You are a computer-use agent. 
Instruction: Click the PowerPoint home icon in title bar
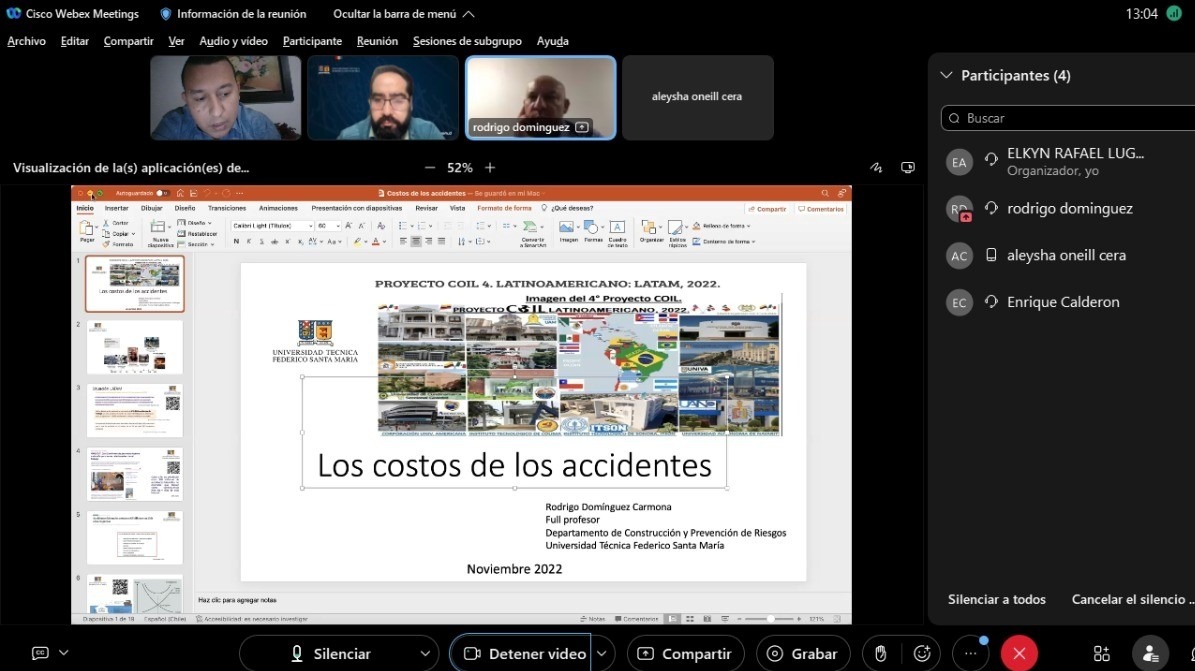point(180,194)
